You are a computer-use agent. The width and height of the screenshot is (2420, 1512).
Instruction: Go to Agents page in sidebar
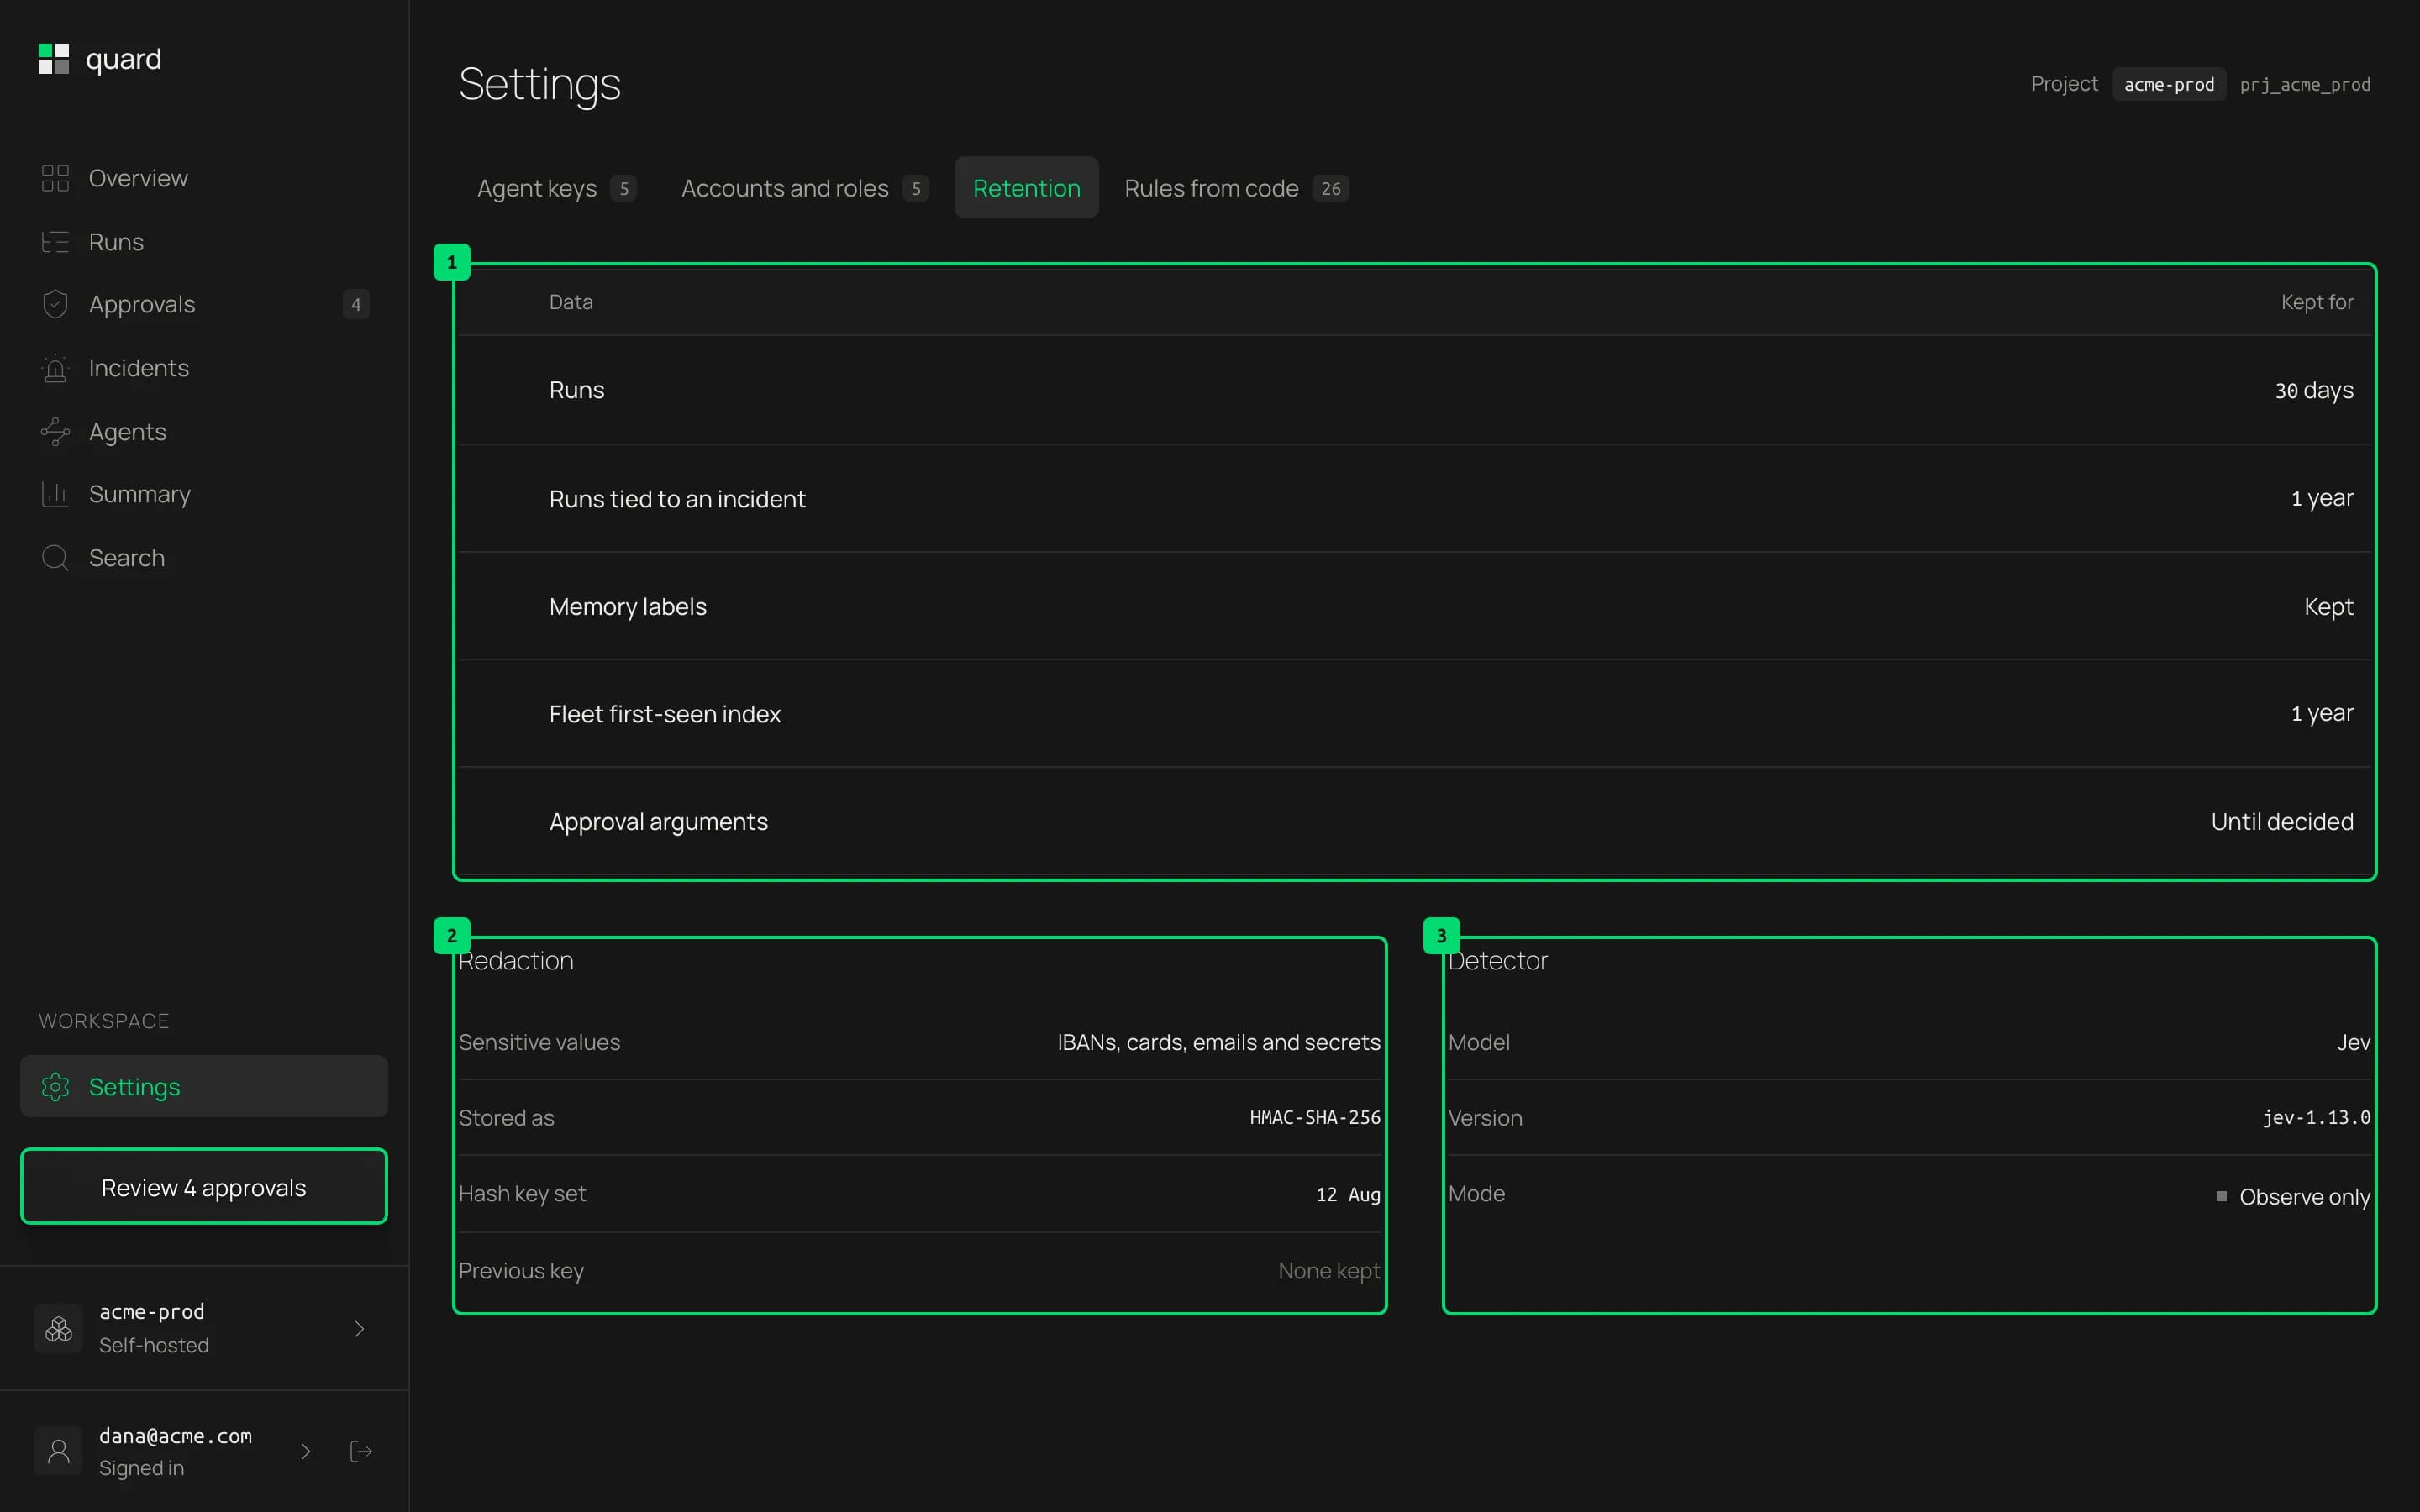coord(204,432)
